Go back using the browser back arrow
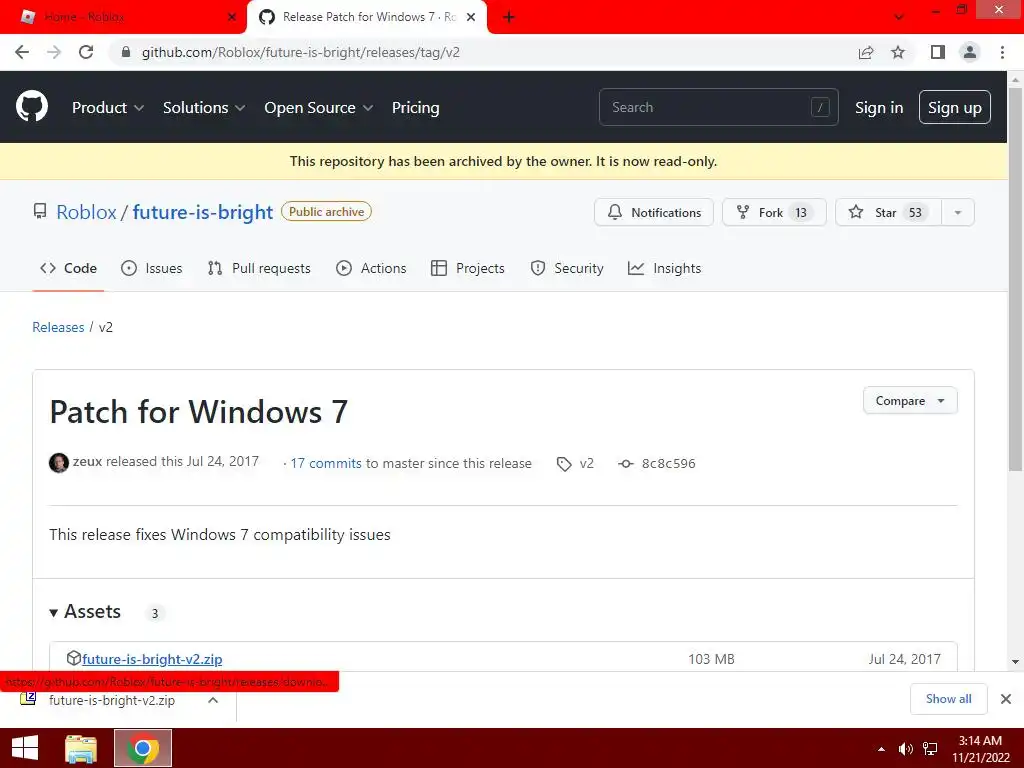 [22, 52]
